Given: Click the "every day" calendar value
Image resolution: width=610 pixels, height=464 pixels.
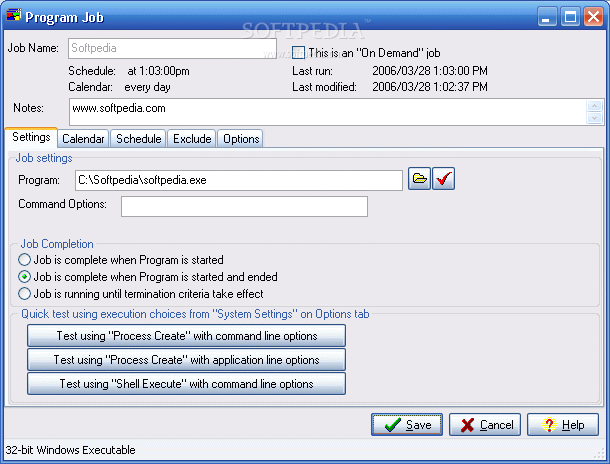Looking at the screenshot, I should coord(147,87).
